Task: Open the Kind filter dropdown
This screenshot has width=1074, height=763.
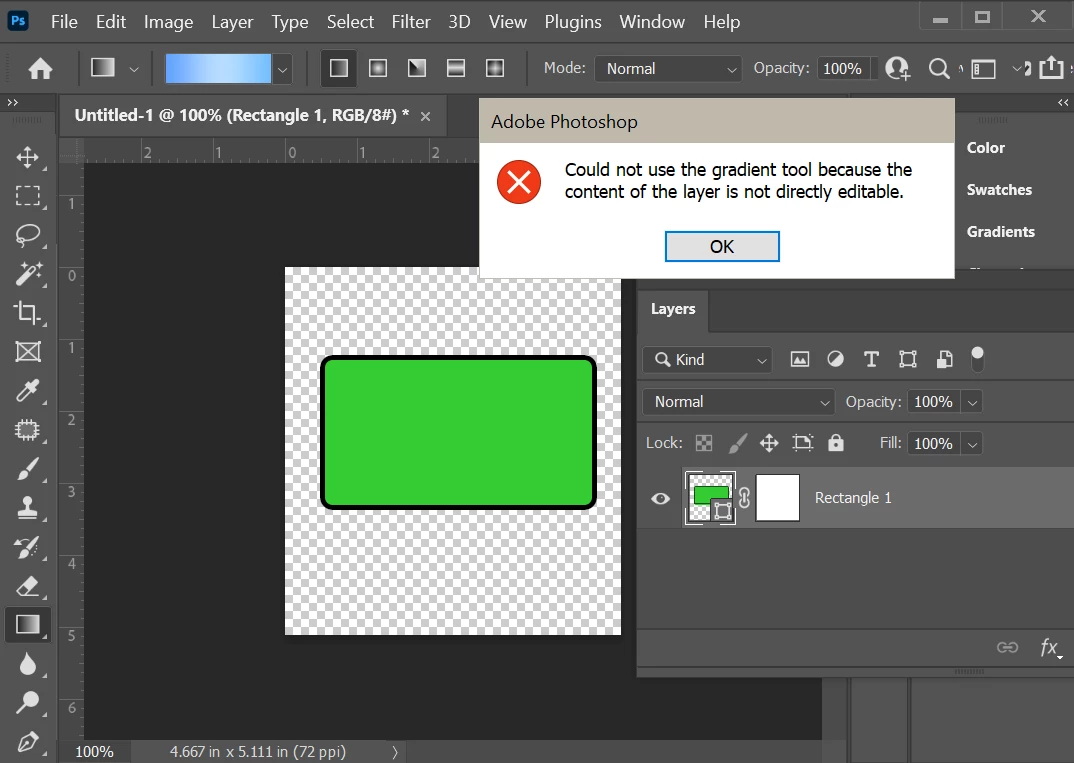Action: tap(707, 360)
